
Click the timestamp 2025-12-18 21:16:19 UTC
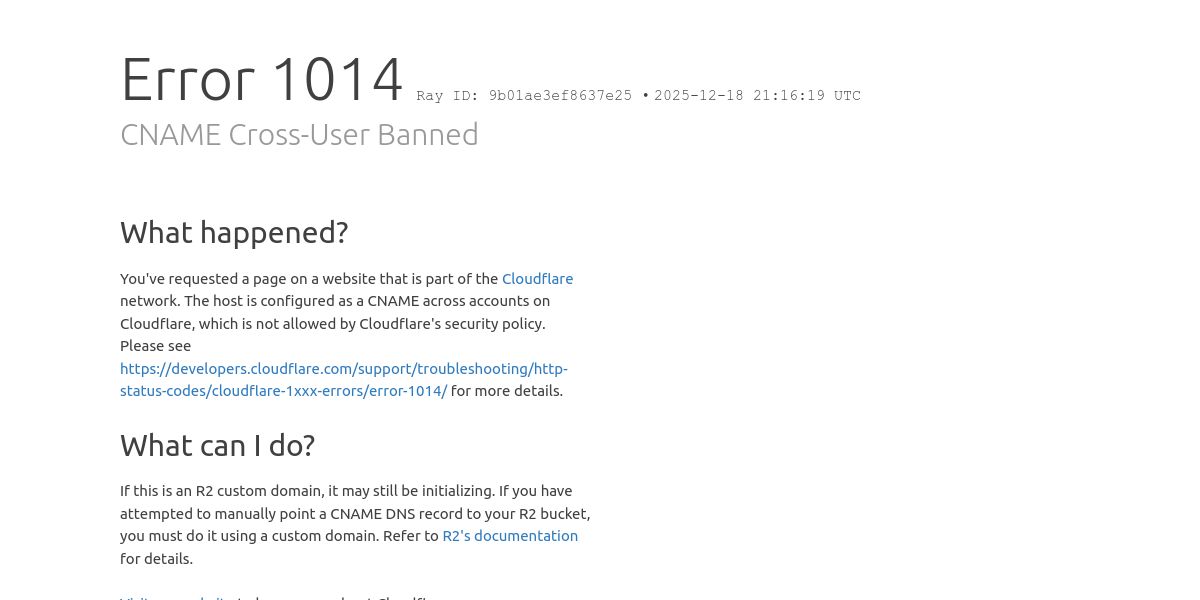[x=757, y=96]
